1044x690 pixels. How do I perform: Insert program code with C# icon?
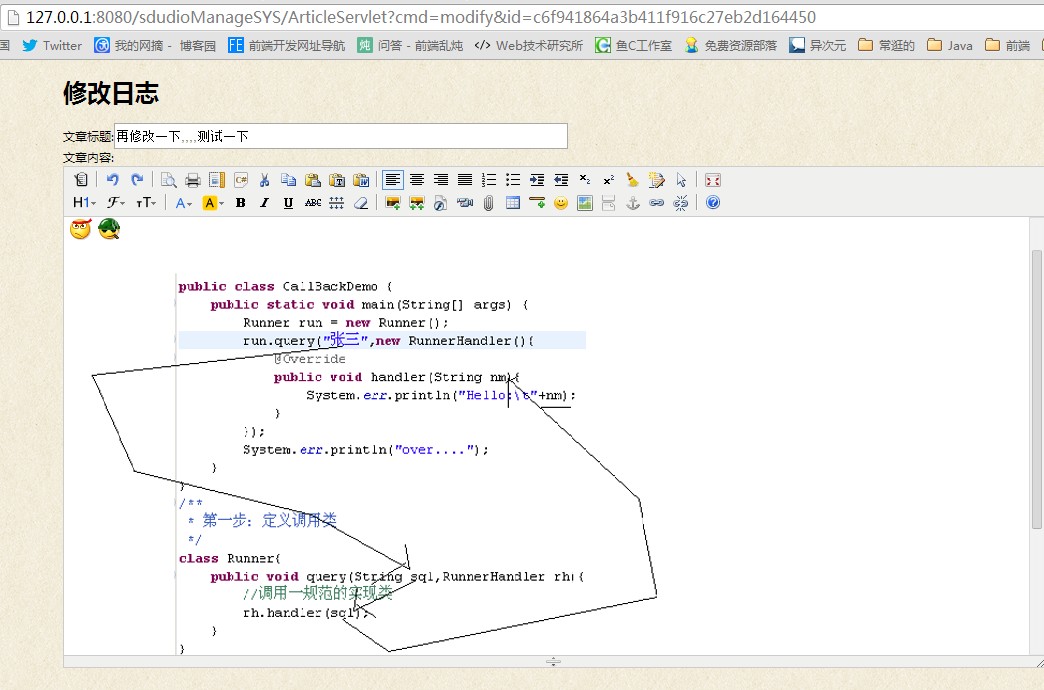(x=241, y=180)
